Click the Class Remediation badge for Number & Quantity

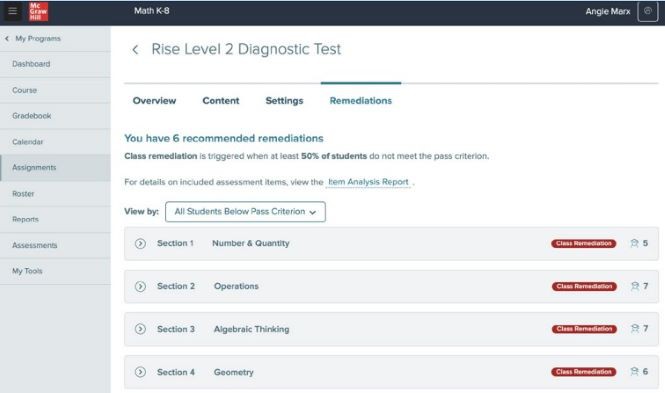click(584, 243)
